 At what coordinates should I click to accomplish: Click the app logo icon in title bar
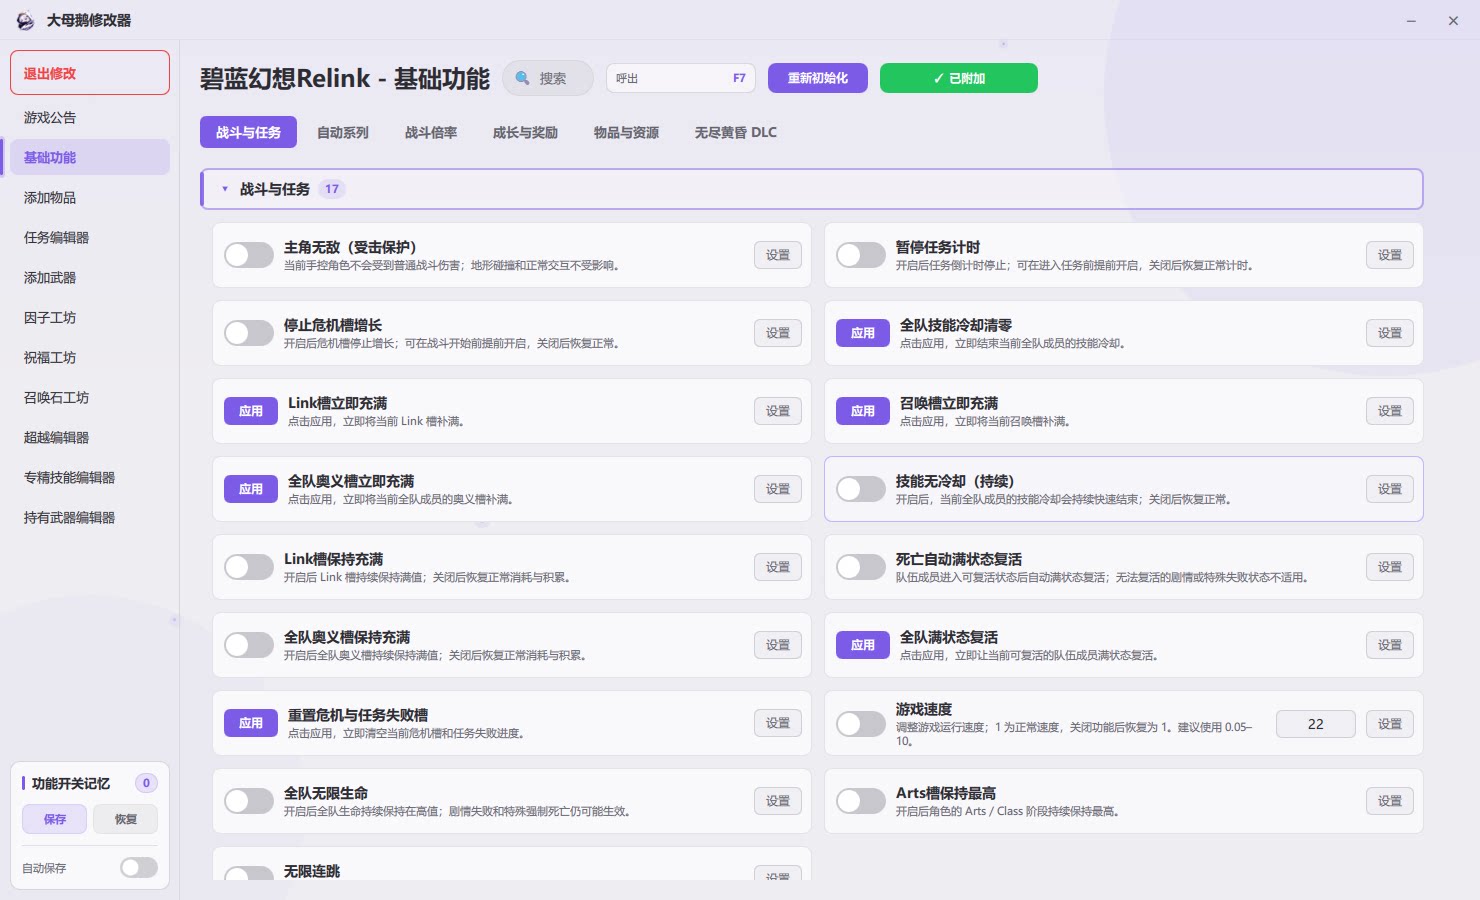pyautogui.click(x=25, y=20)
